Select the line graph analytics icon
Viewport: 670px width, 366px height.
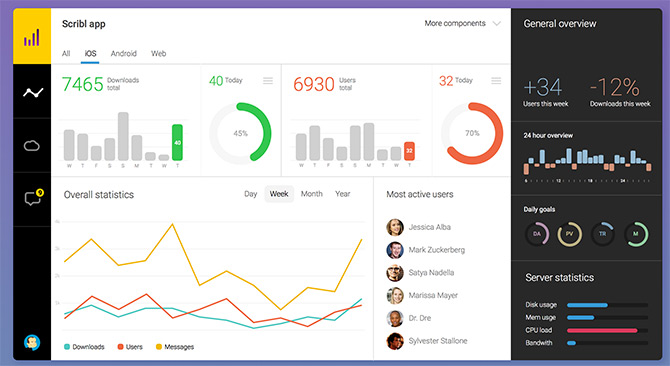33,92
